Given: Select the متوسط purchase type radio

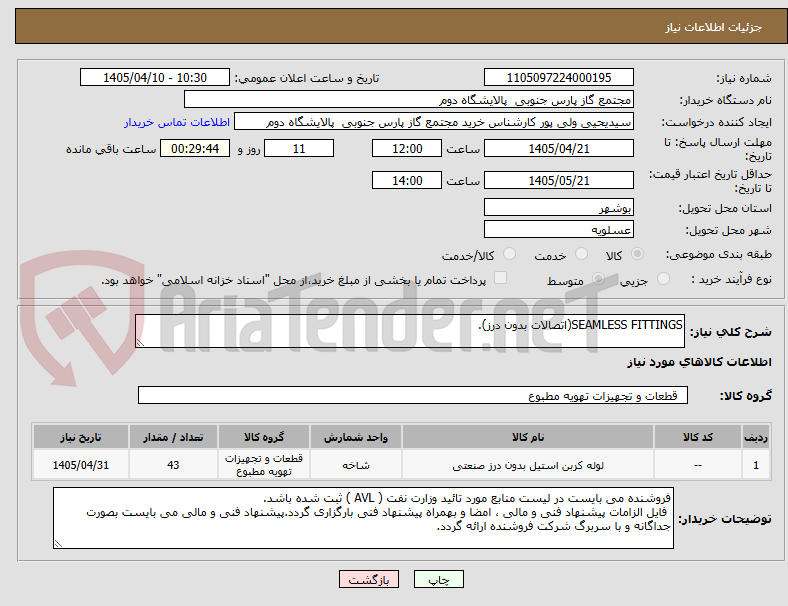Looking at the screenshot, I should 599,278.
